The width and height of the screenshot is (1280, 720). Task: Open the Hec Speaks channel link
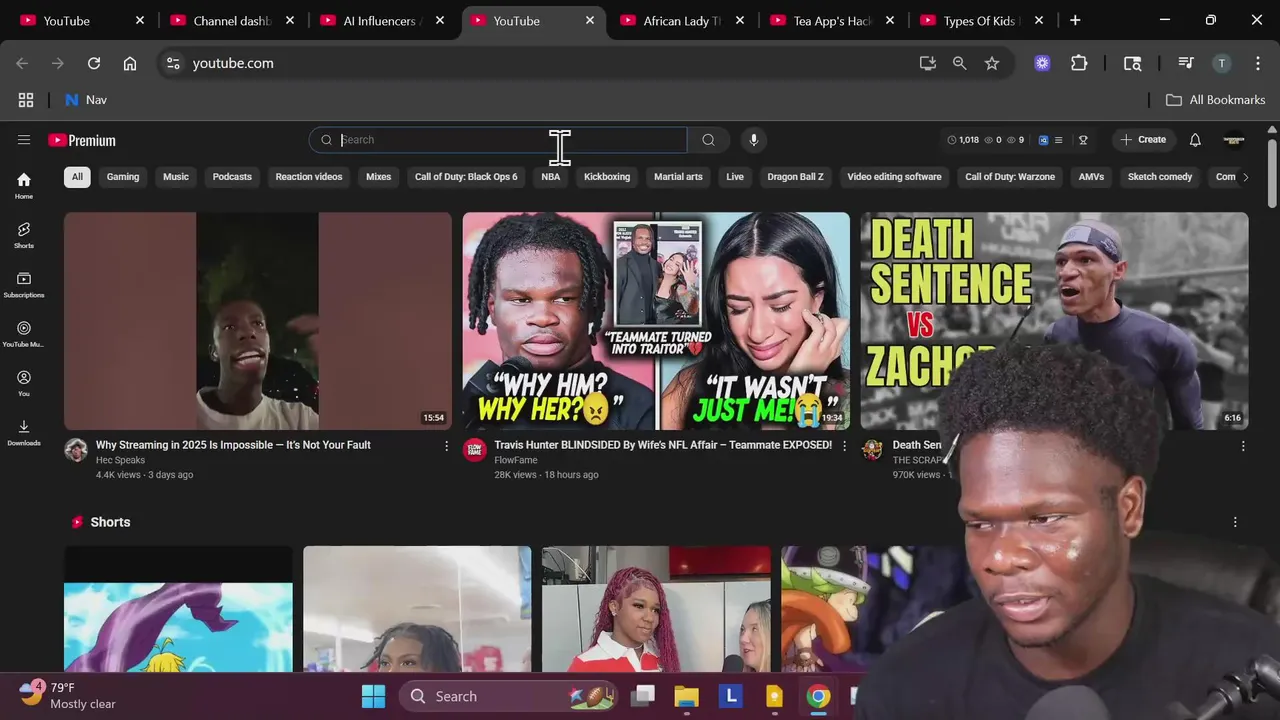(120, 460)
